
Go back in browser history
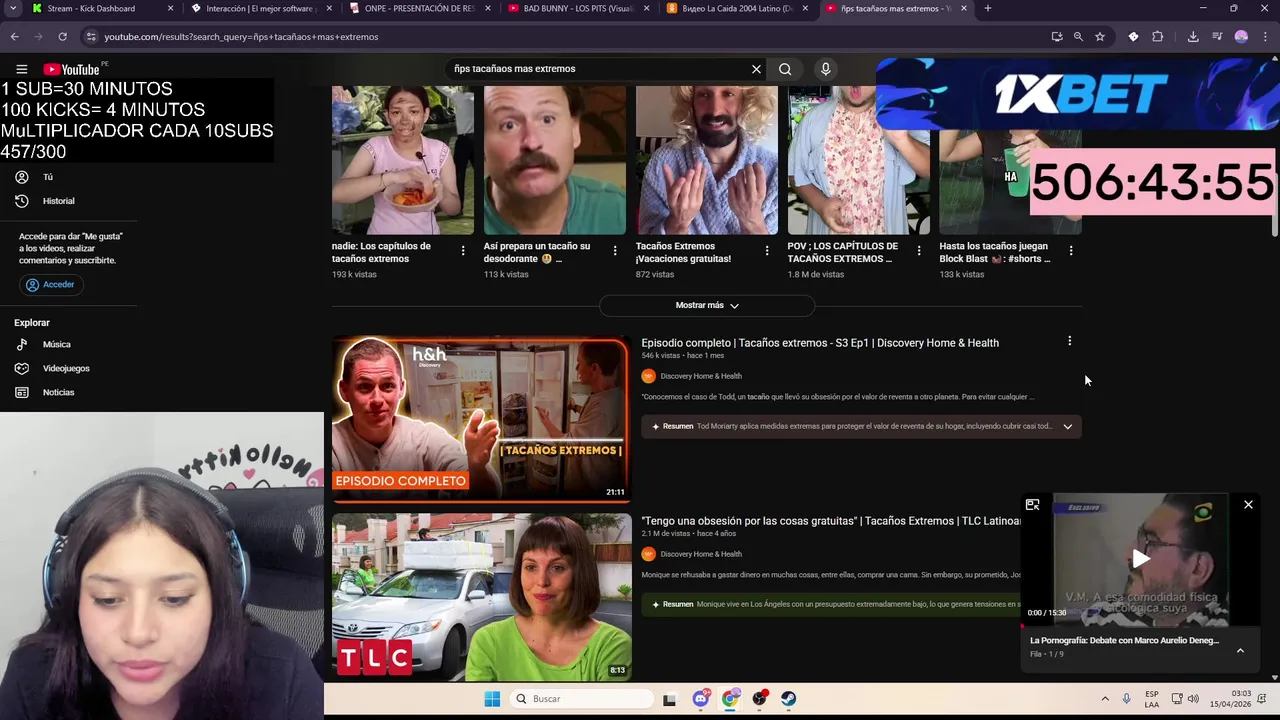pos(14,37)
